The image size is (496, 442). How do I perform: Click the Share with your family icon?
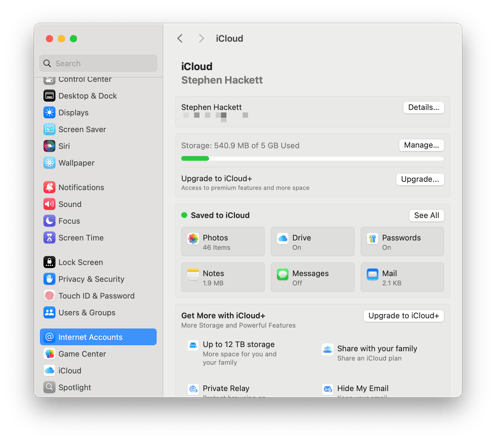[328, 349]
